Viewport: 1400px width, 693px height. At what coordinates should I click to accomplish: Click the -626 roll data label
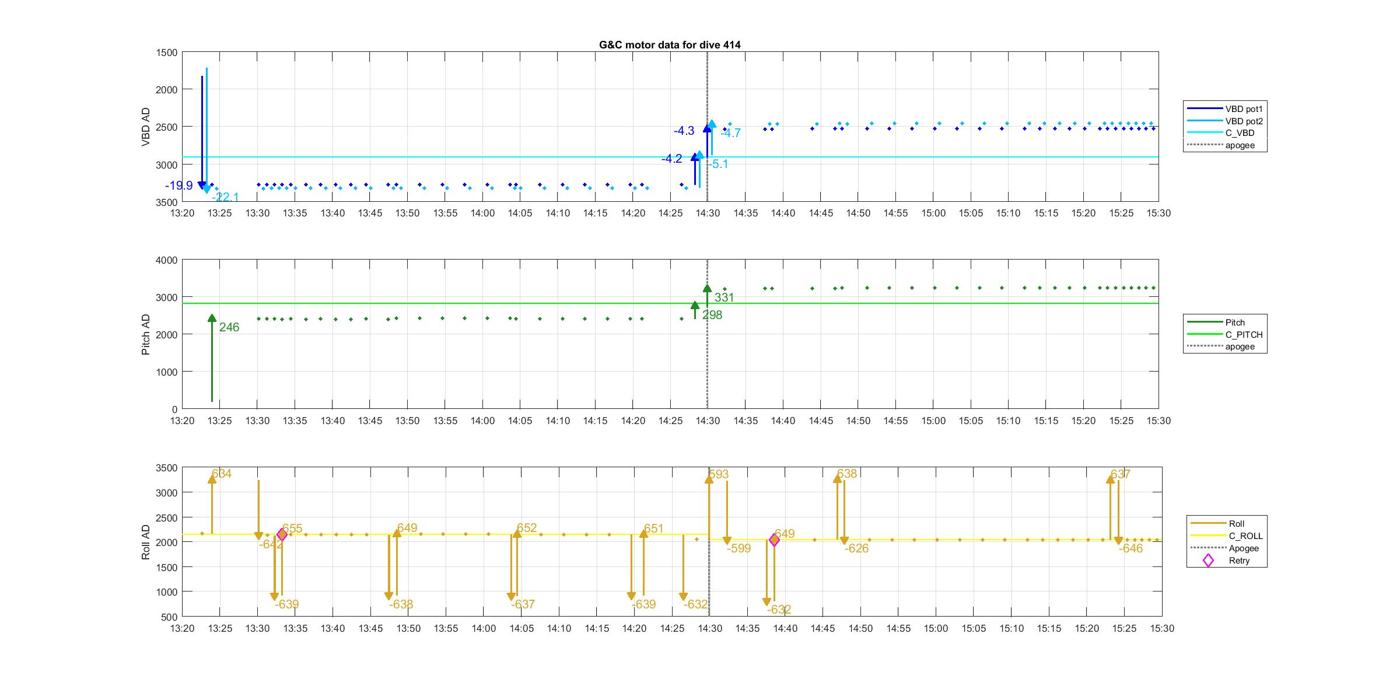point(857,548)
